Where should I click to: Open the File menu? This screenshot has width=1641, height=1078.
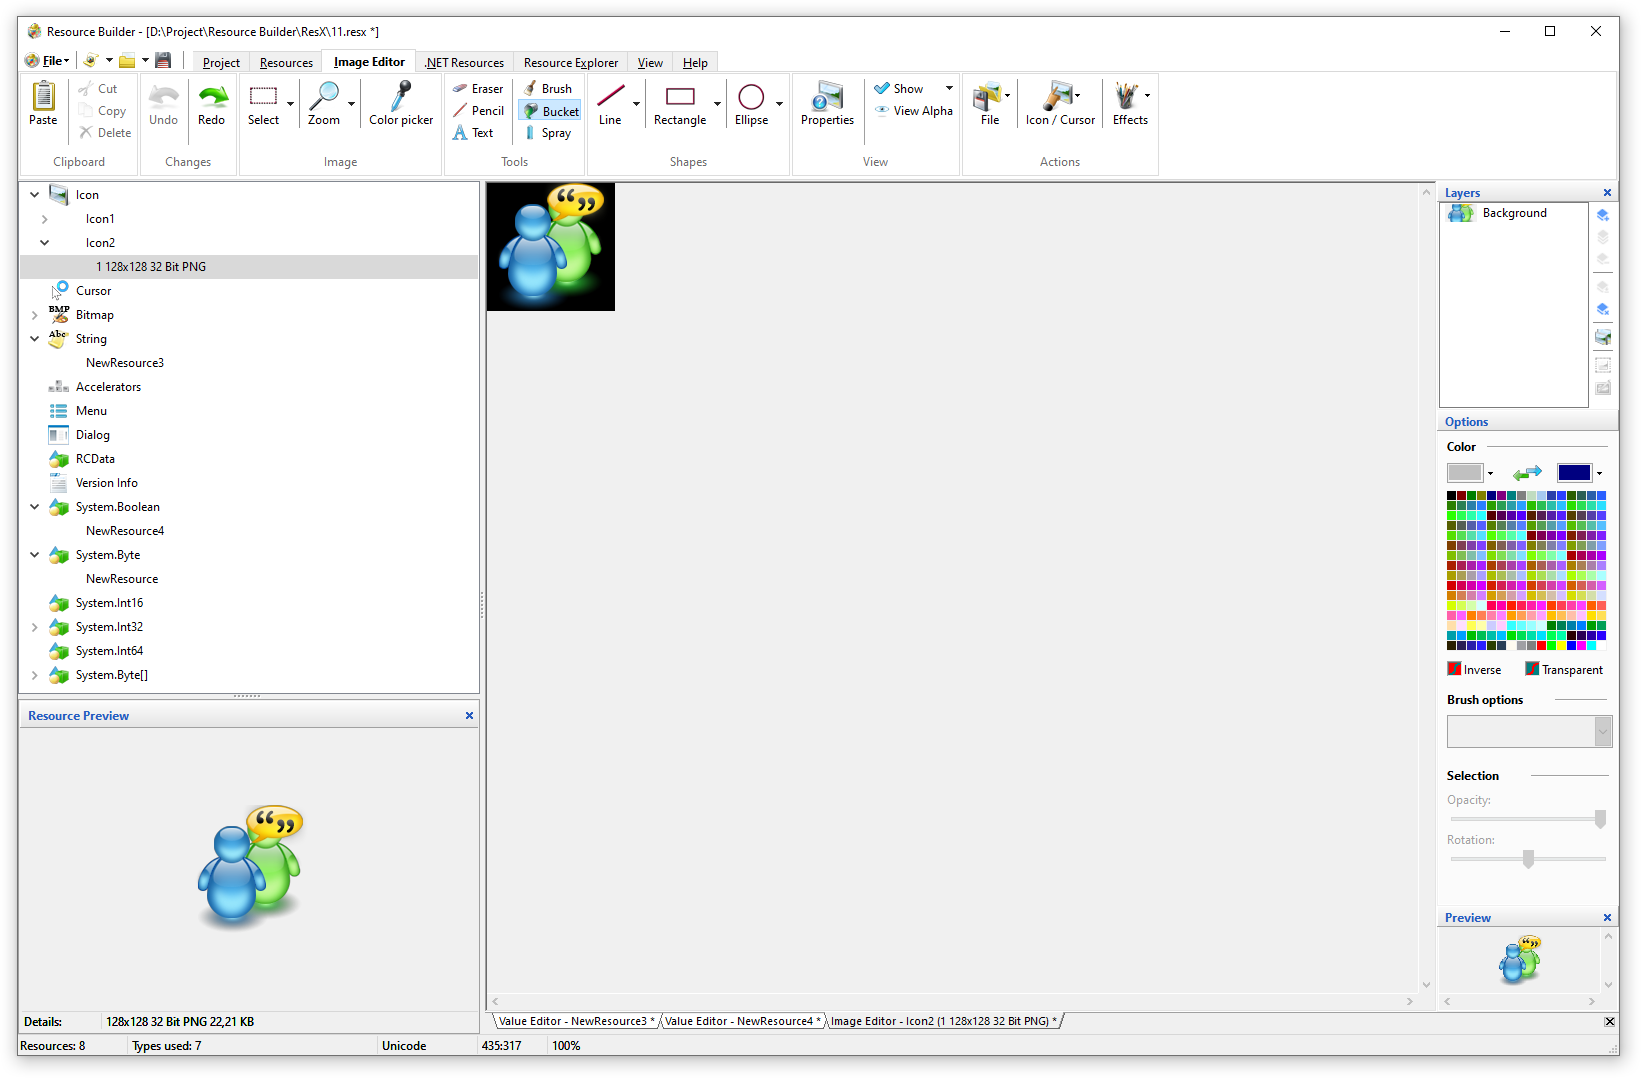(x=48, y=61)
